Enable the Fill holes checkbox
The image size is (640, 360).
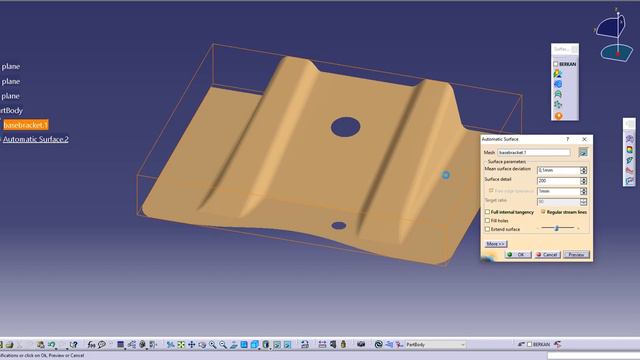[487, 220]
